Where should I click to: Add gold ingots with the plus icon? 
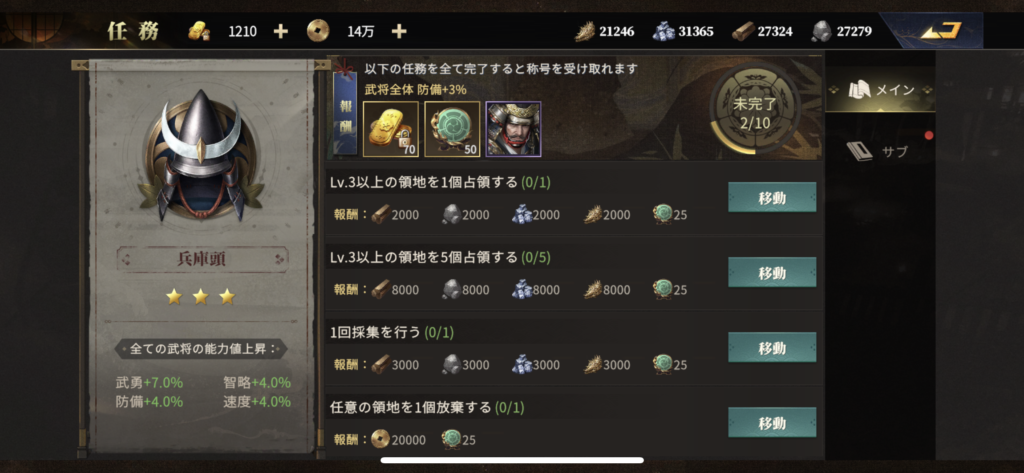(280, 31)
